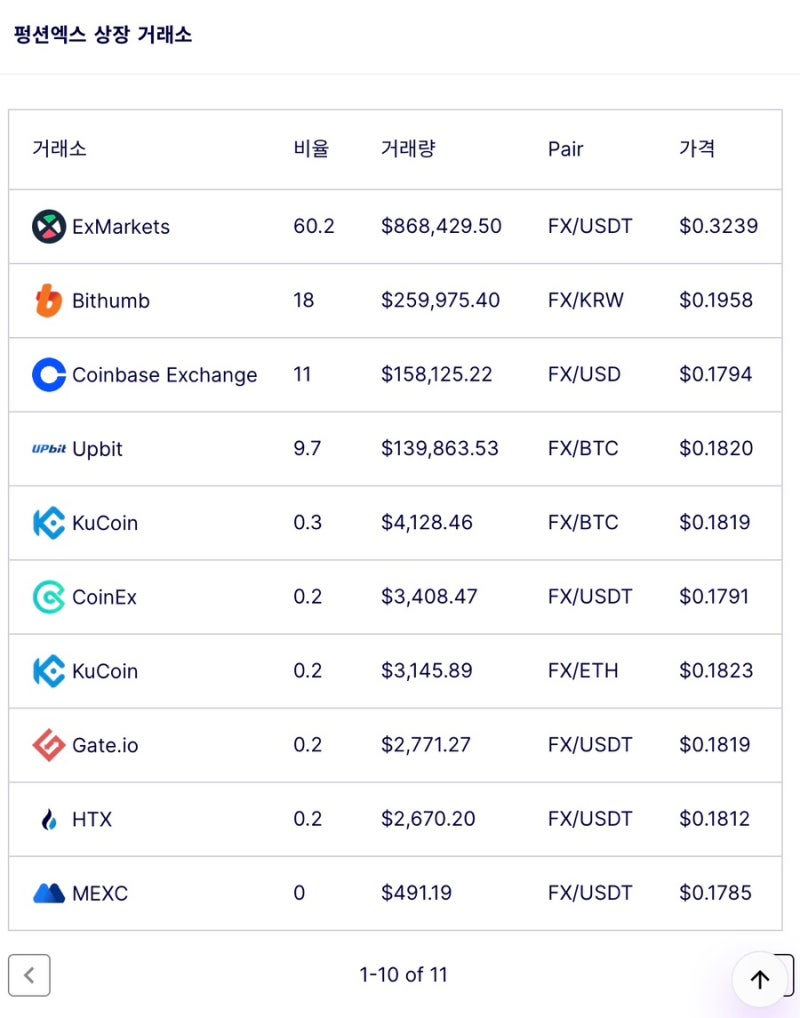Click the "1-10 of 11" pagination text
This screenshot has height=1018, width=800.
pyautogui.click(x=403, y=975)
